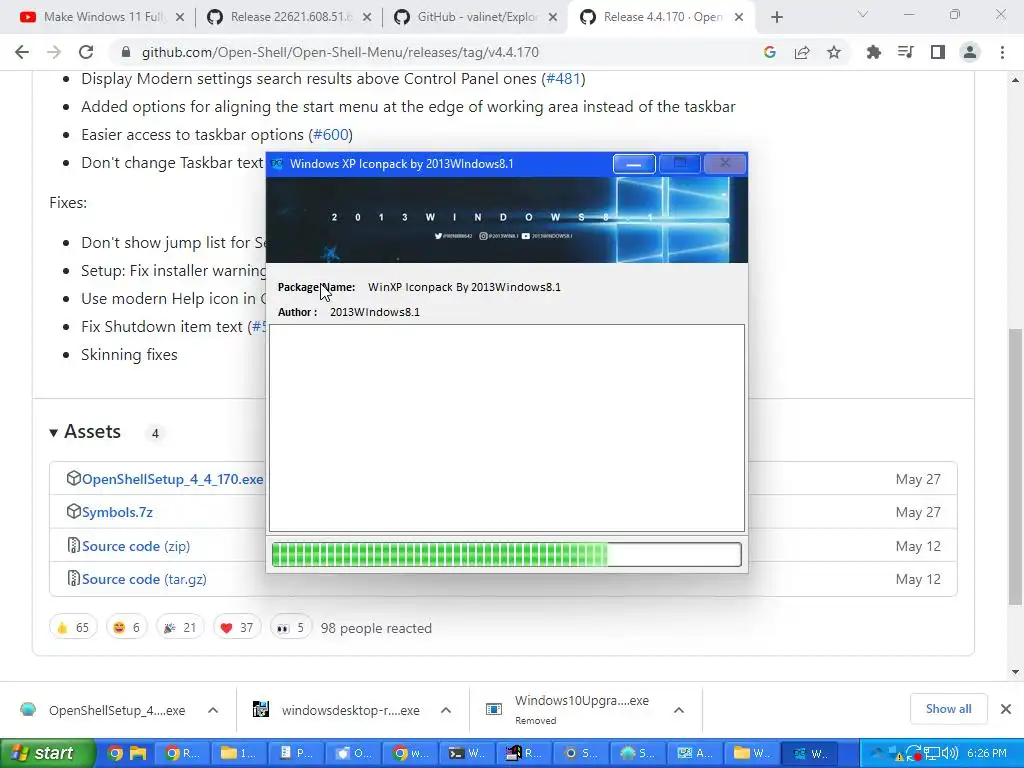
Task: Open the folder quick launch icon
Action: click(x=138, y=754)
